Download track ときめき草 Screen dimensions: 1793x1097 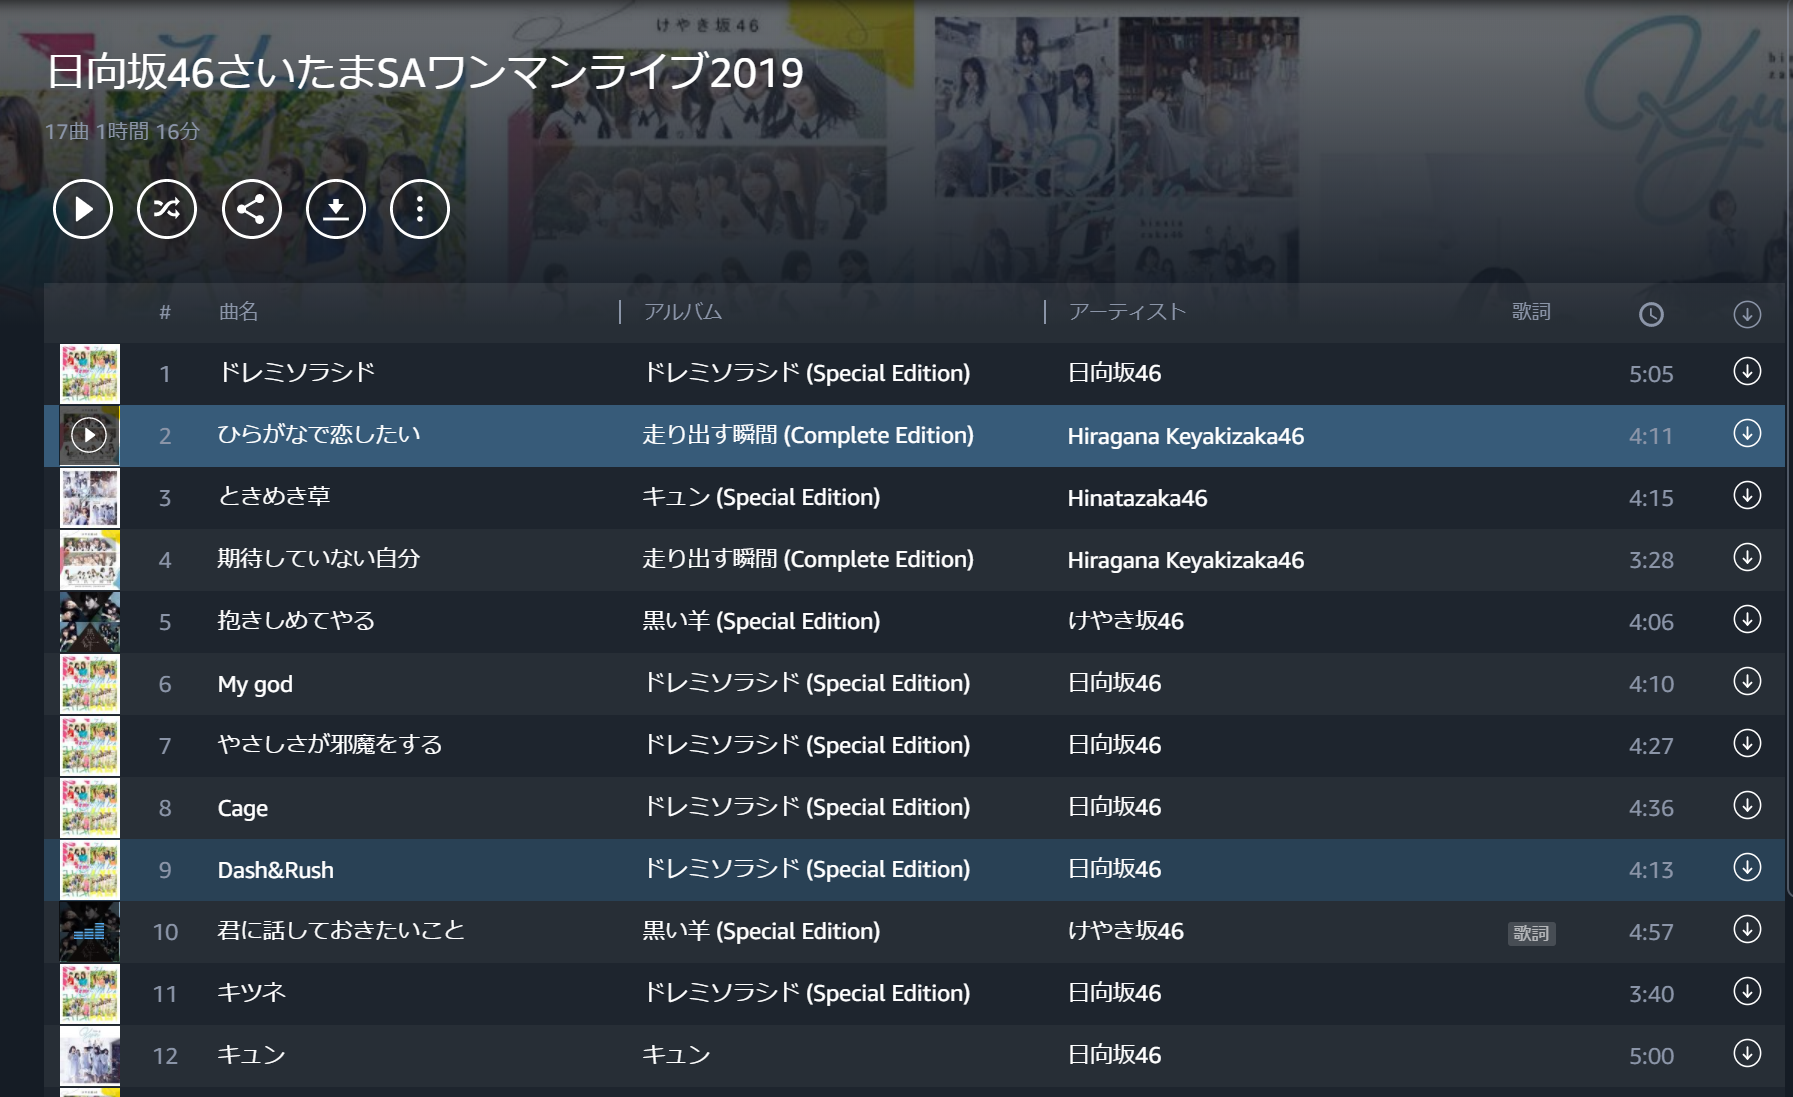[1747, 495]
